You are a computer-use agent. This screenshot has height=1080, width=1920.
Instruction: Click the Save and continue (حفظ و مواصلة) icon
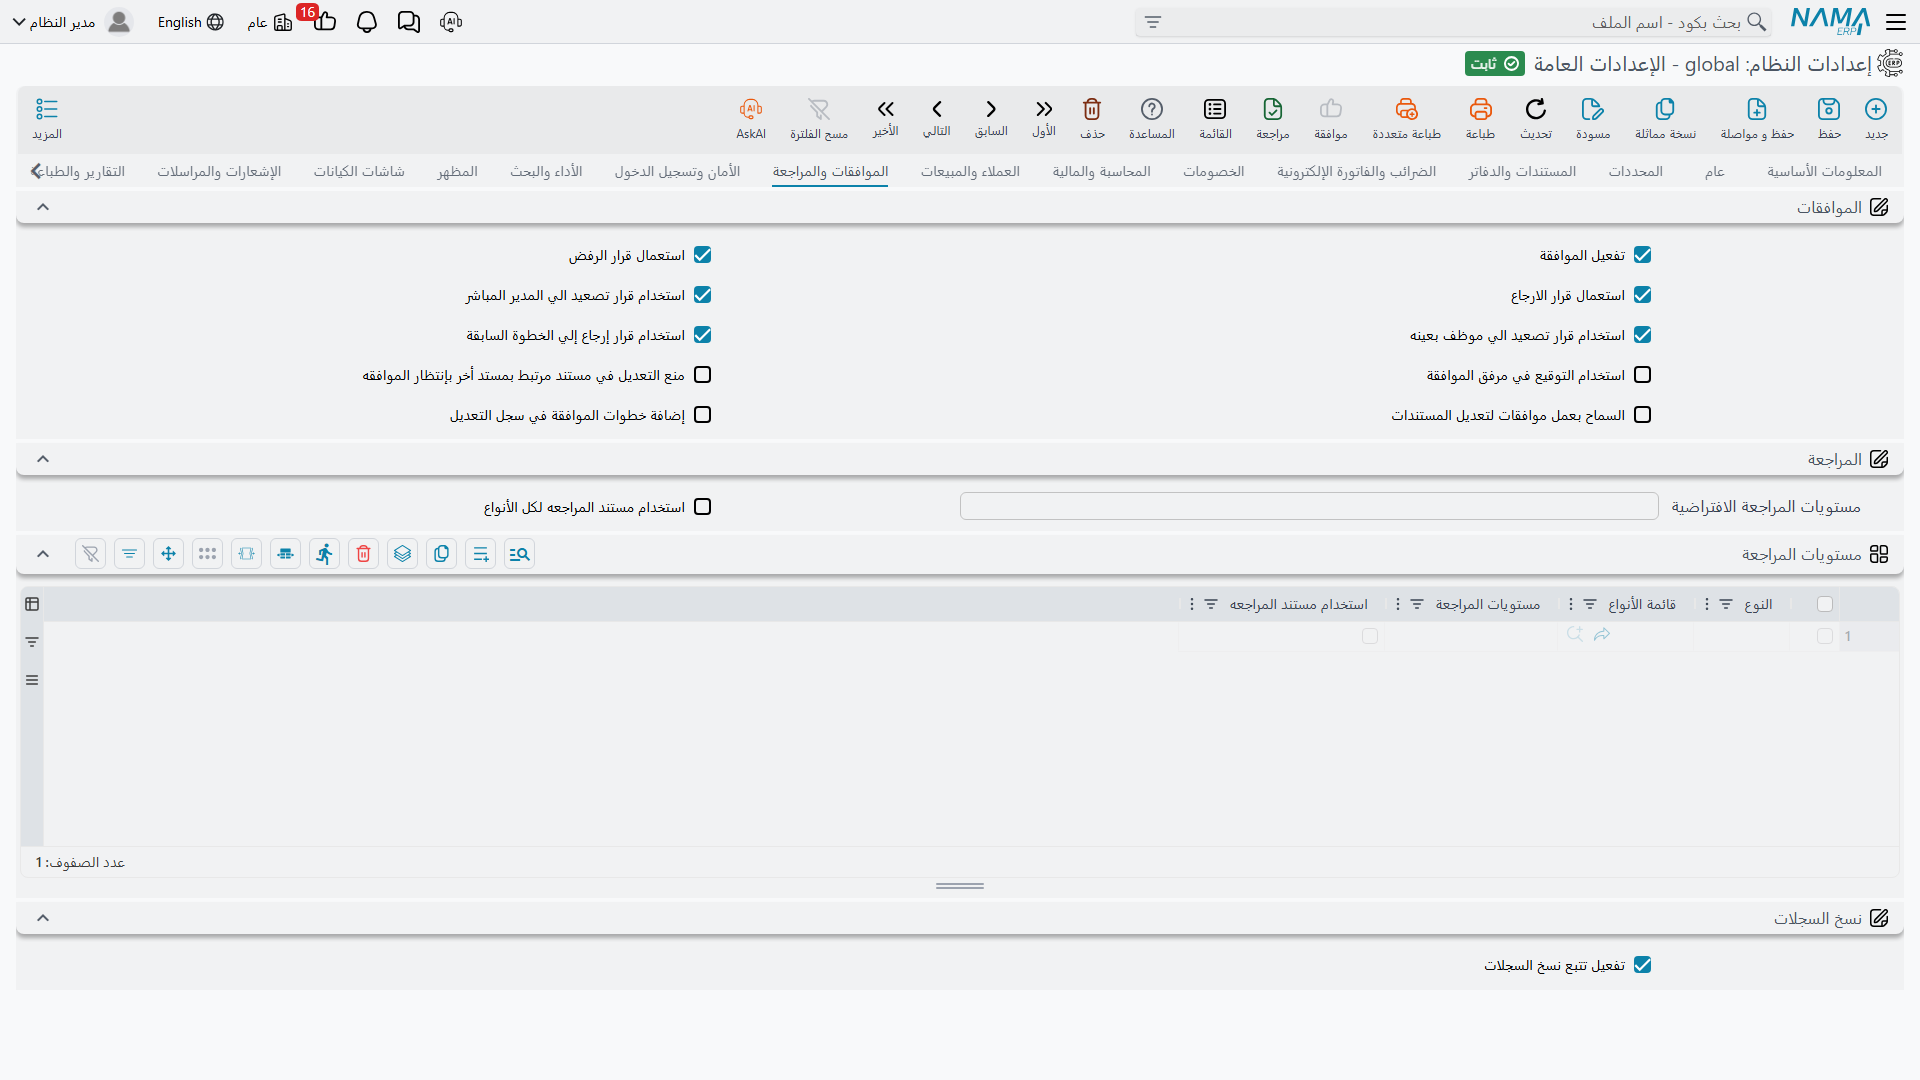pos(1757,109)
